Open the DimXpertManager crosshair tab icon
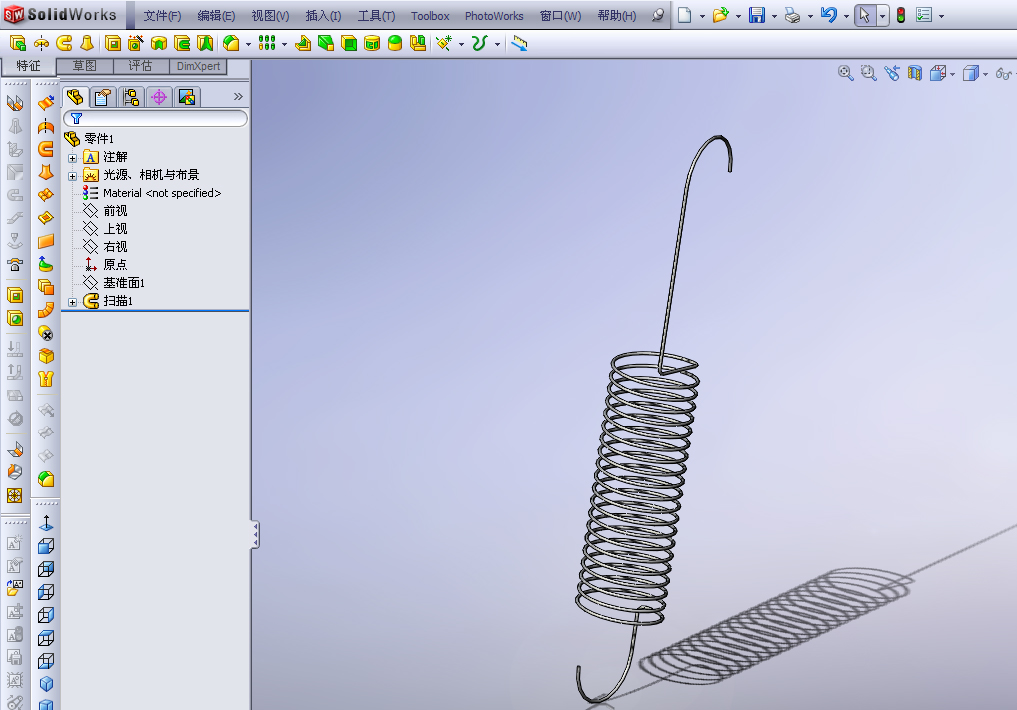Screen dimensions: 1017x710 (159, 97)
